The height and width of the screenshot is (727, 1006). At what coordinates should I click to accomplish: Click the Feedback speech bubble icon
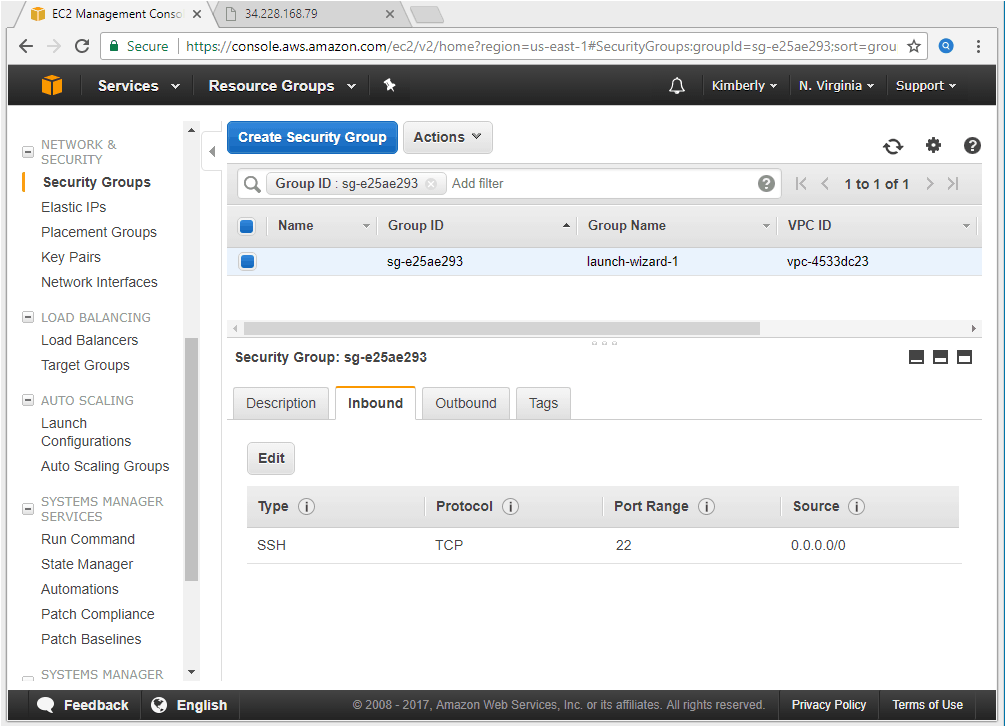[46, 705]
